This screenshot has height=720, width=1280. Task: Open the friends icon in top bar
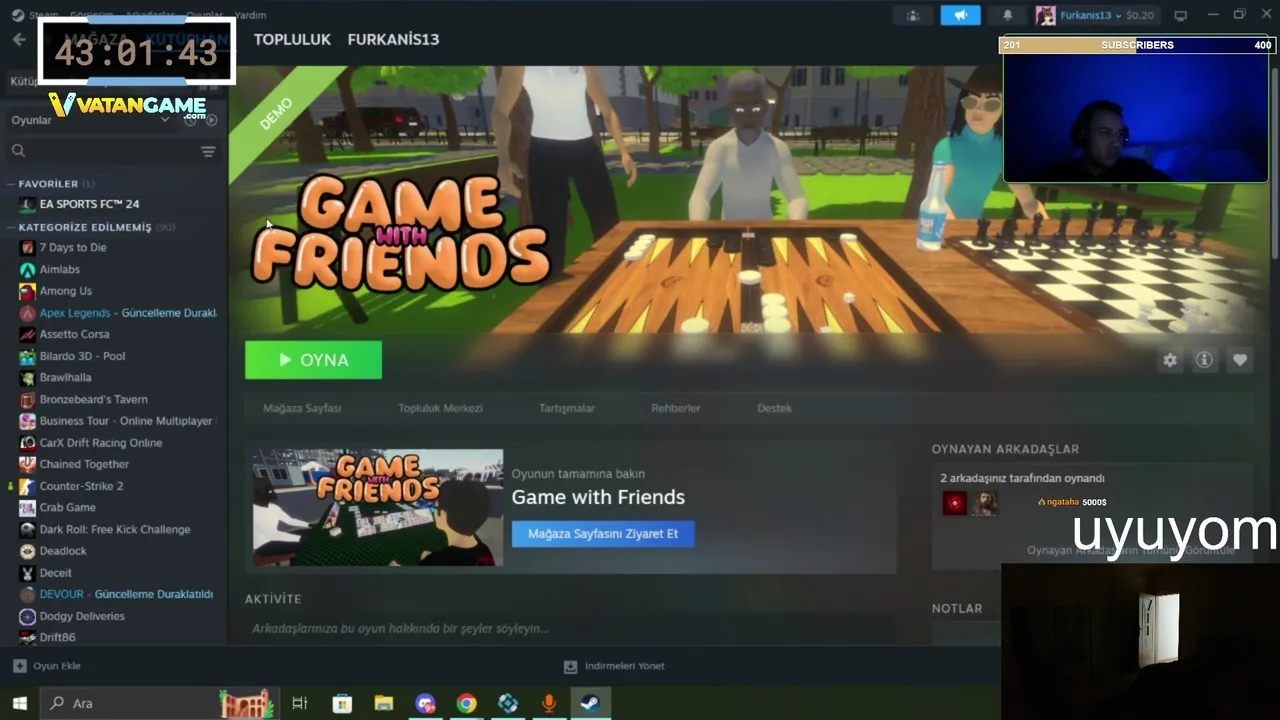click(912, 15)
